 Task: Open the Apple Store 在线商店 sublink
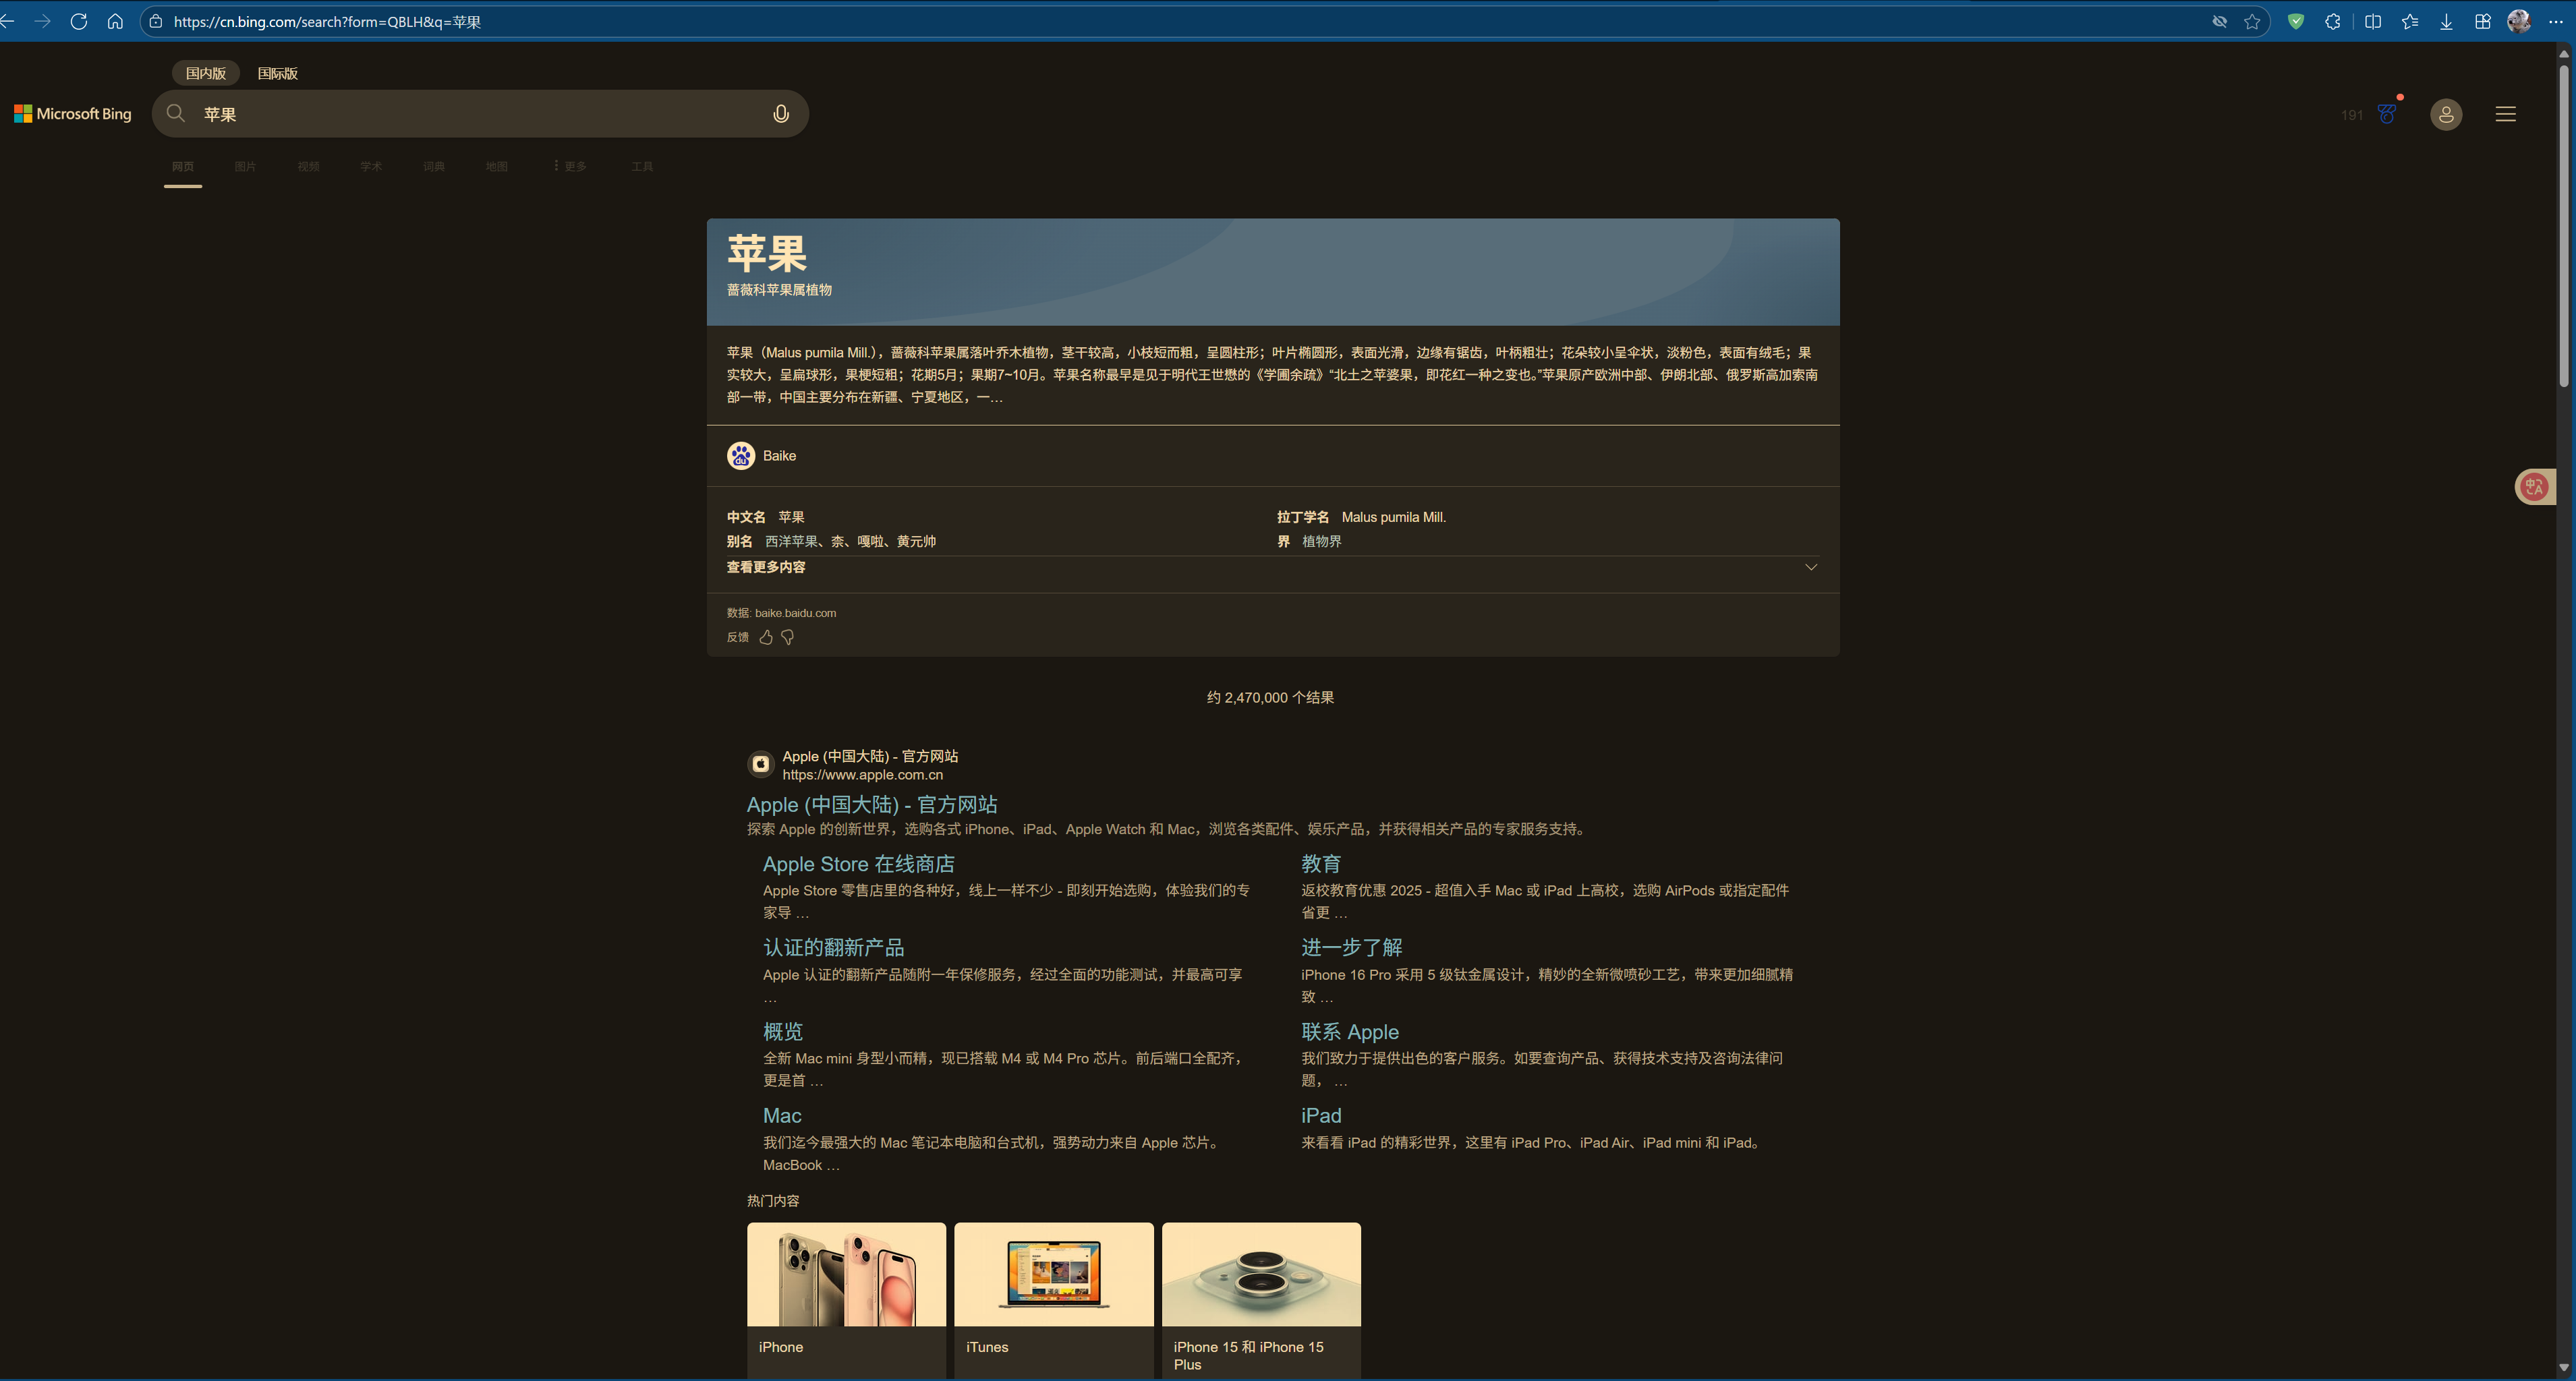(858, 864)
